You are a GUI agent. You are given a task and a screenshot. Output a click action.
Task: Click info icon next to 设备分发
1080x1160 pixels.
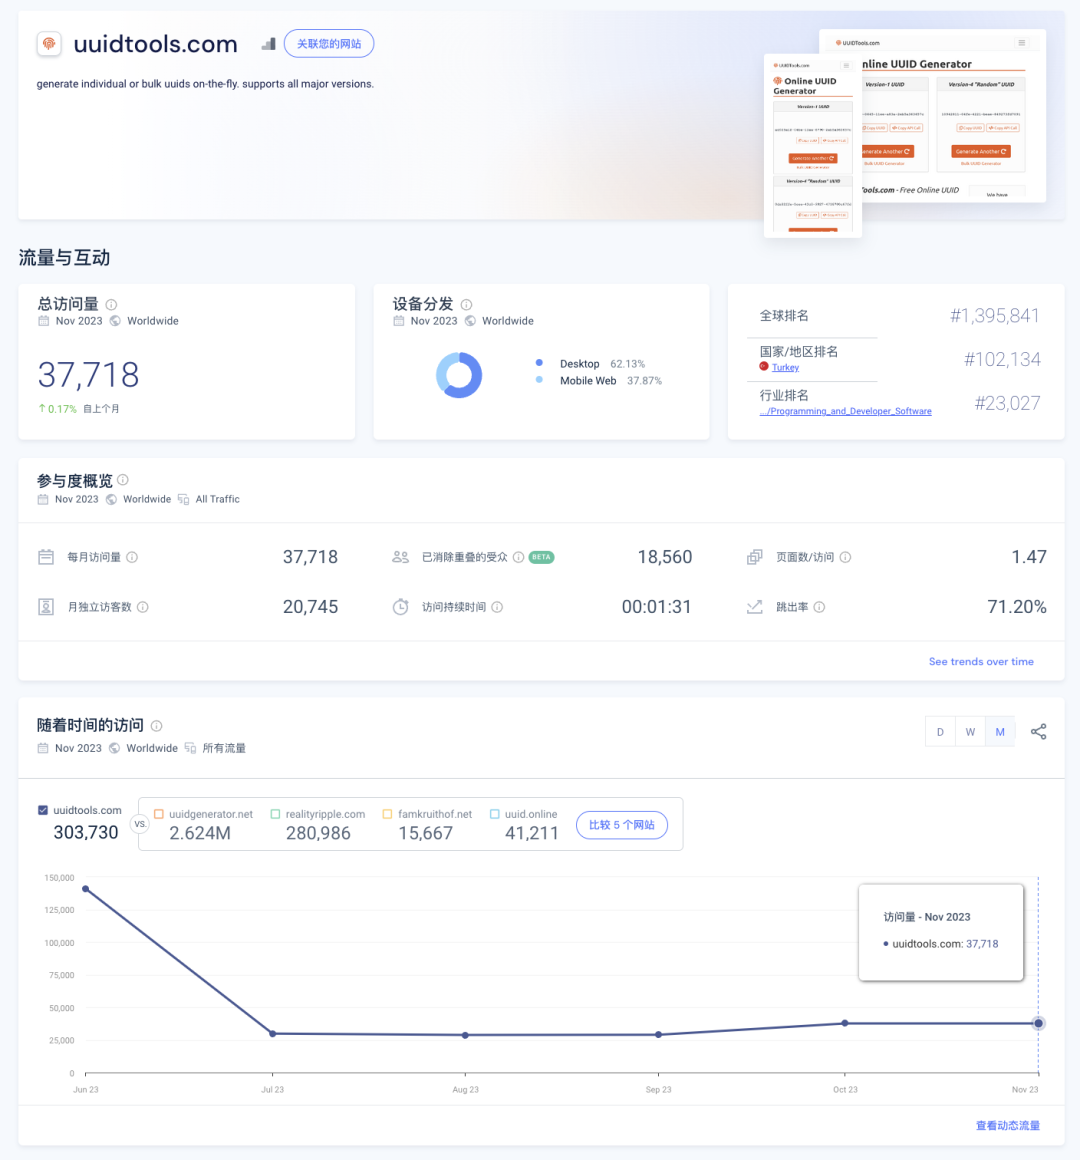click(466, 305)
